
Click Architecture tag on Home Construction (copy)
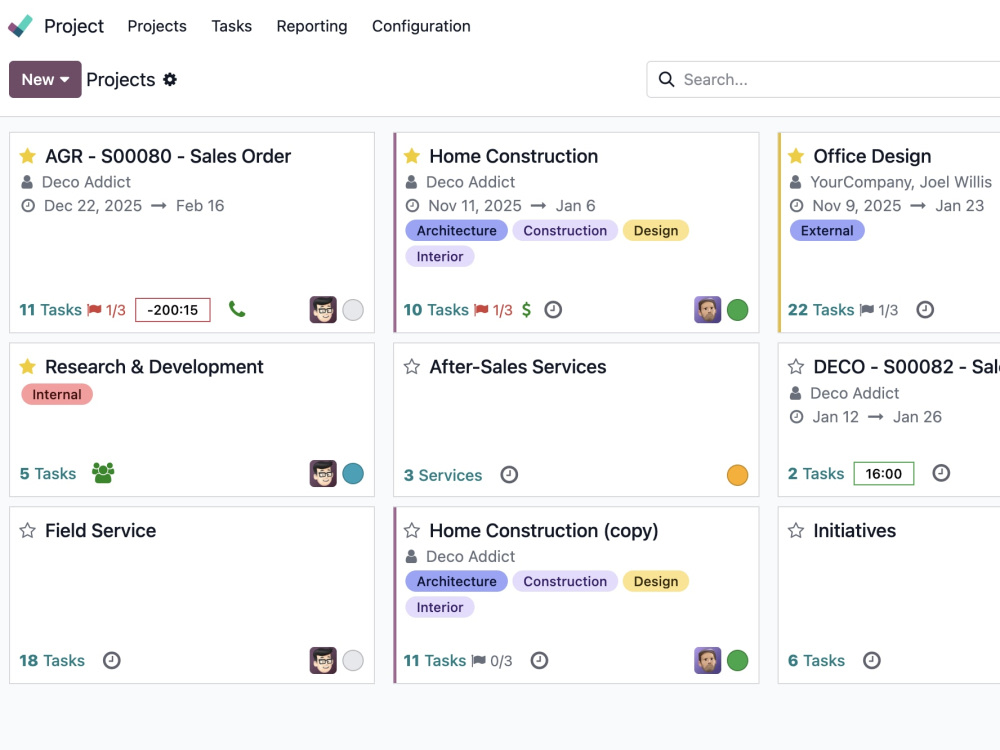457,581
